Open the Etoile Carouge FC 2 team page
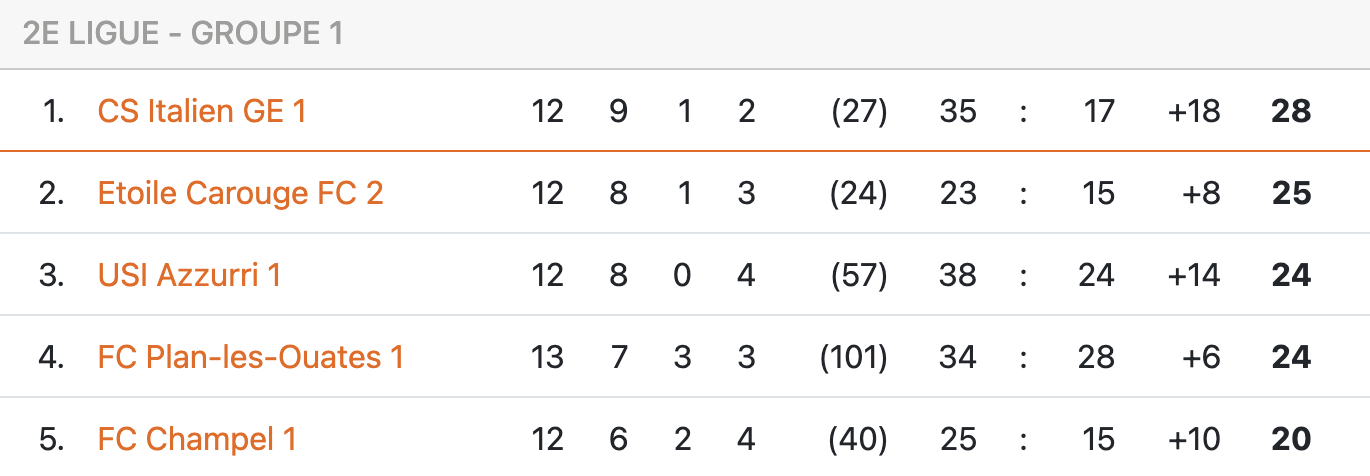This screenshot has width=1370, height=476. tap(240, 193)
